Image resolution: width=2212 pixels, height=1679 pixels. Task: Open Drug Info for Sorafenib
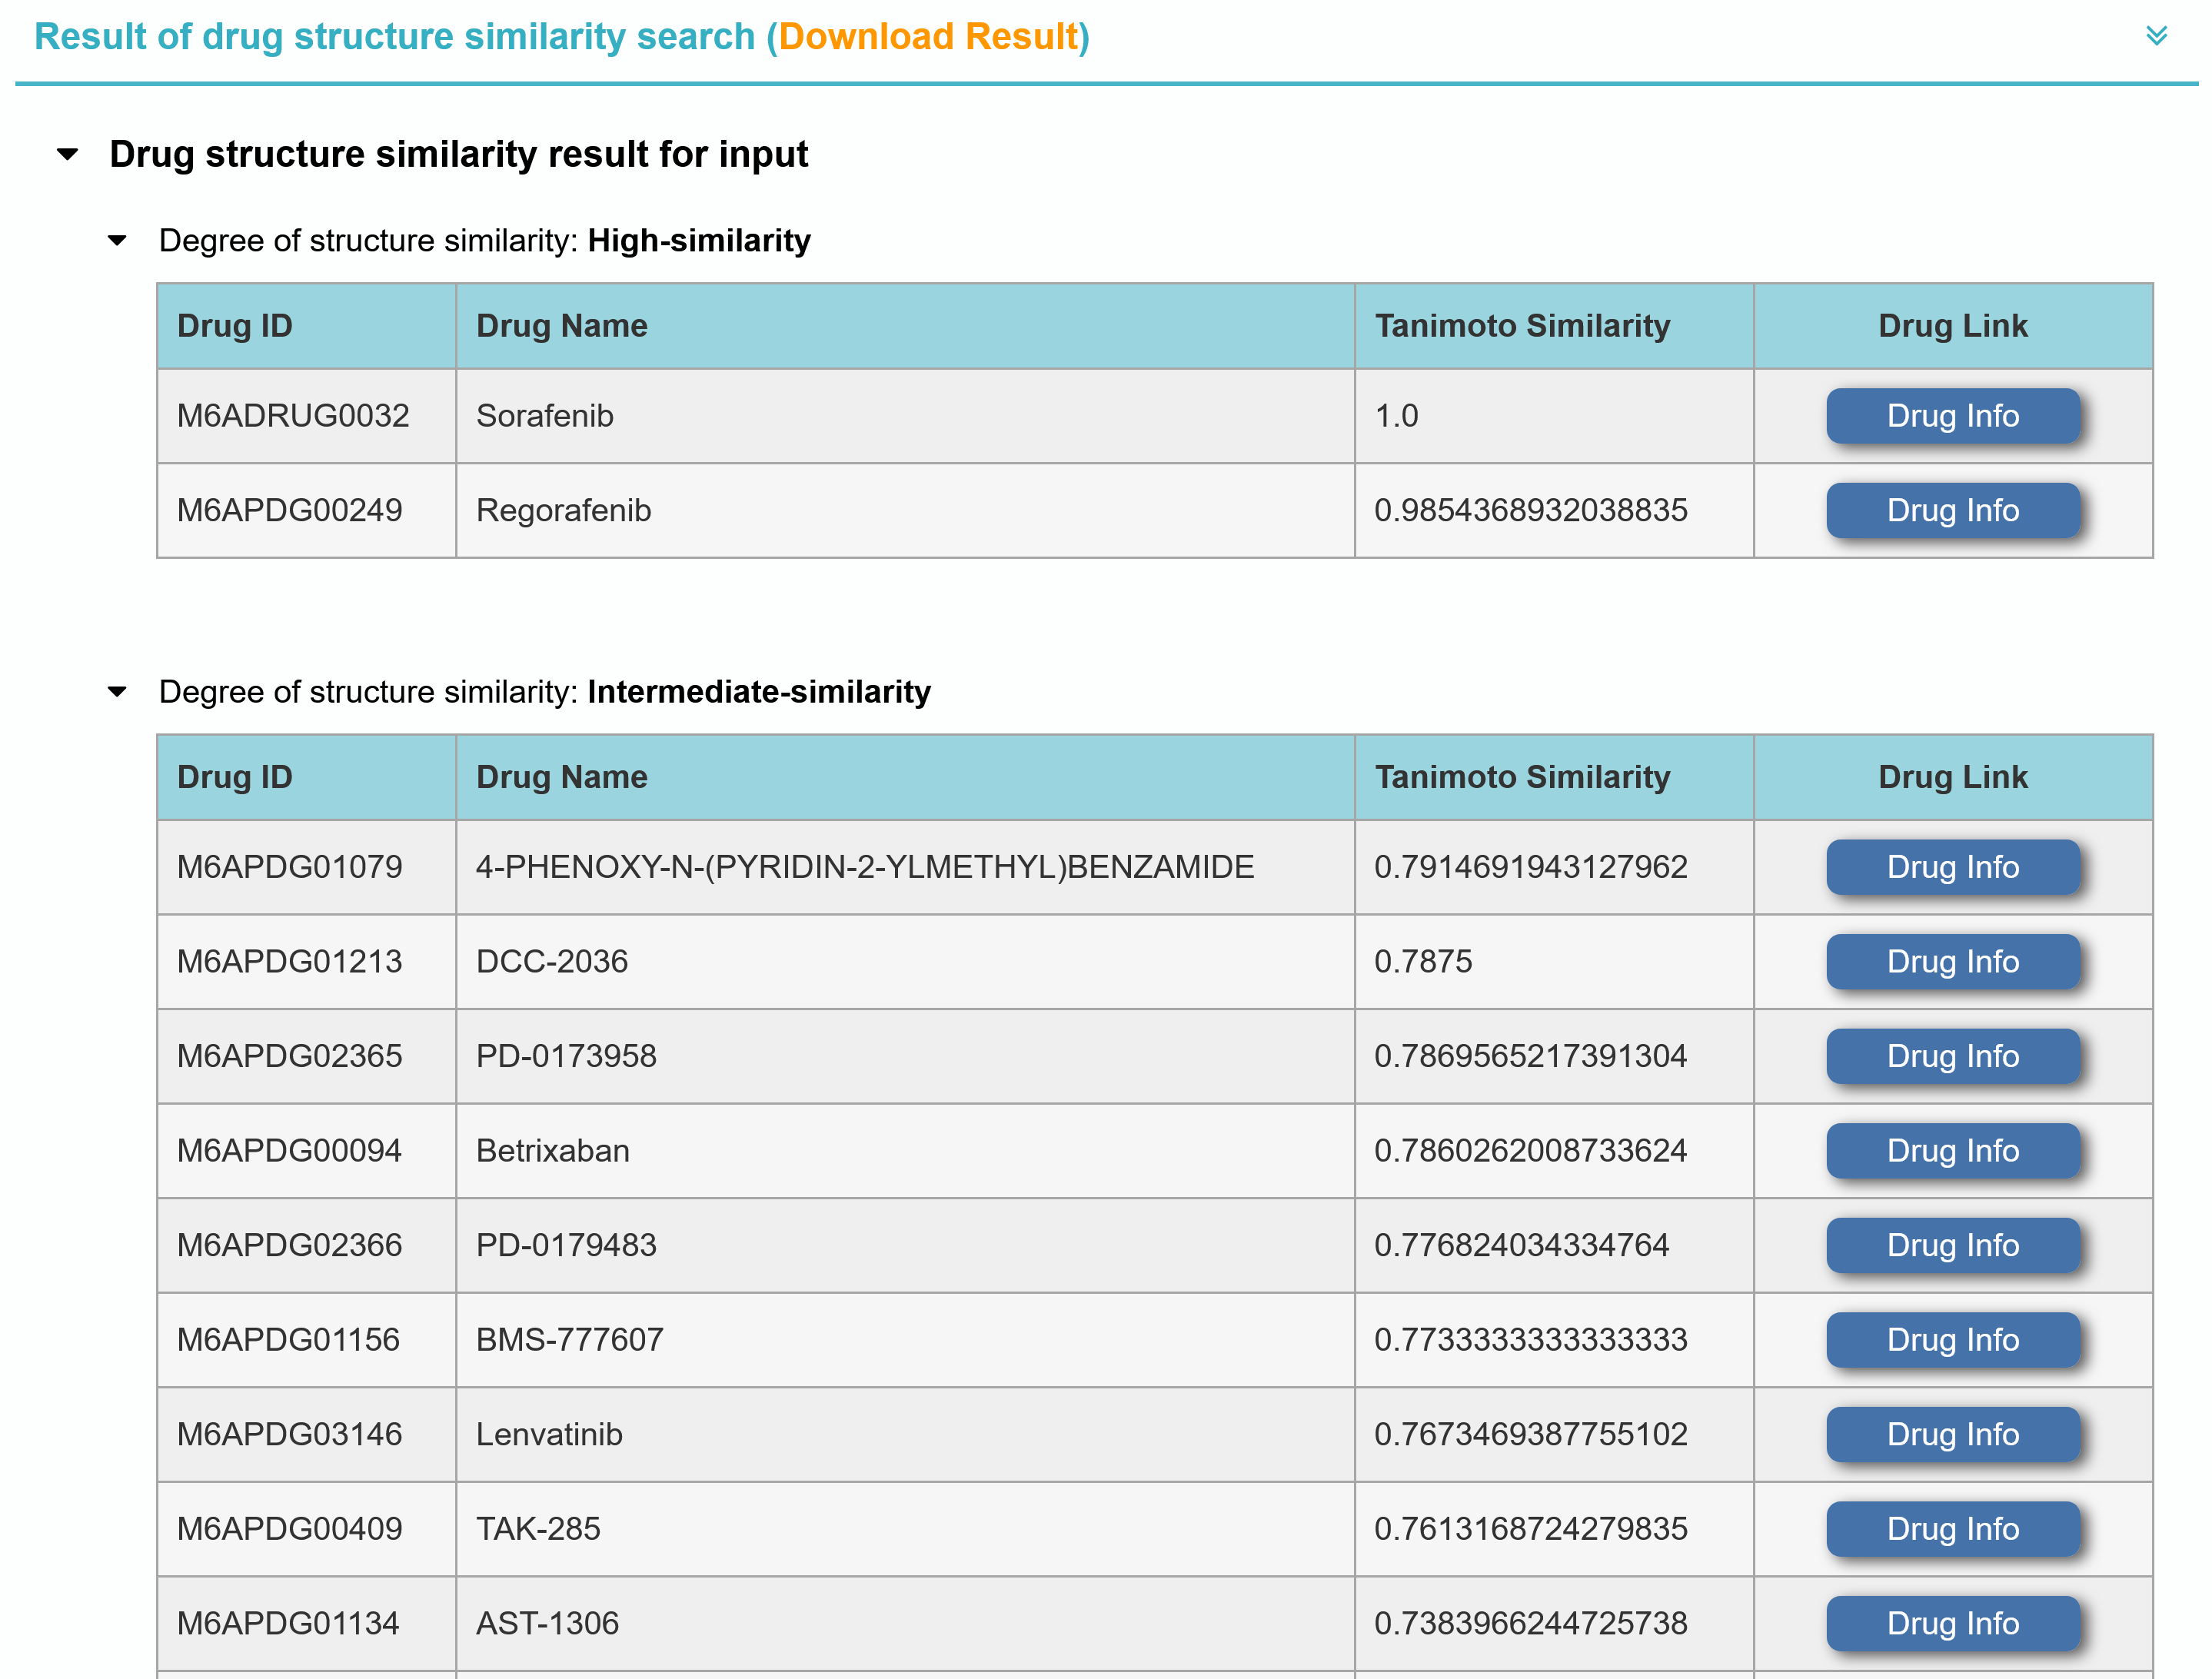click(1951, 416)
